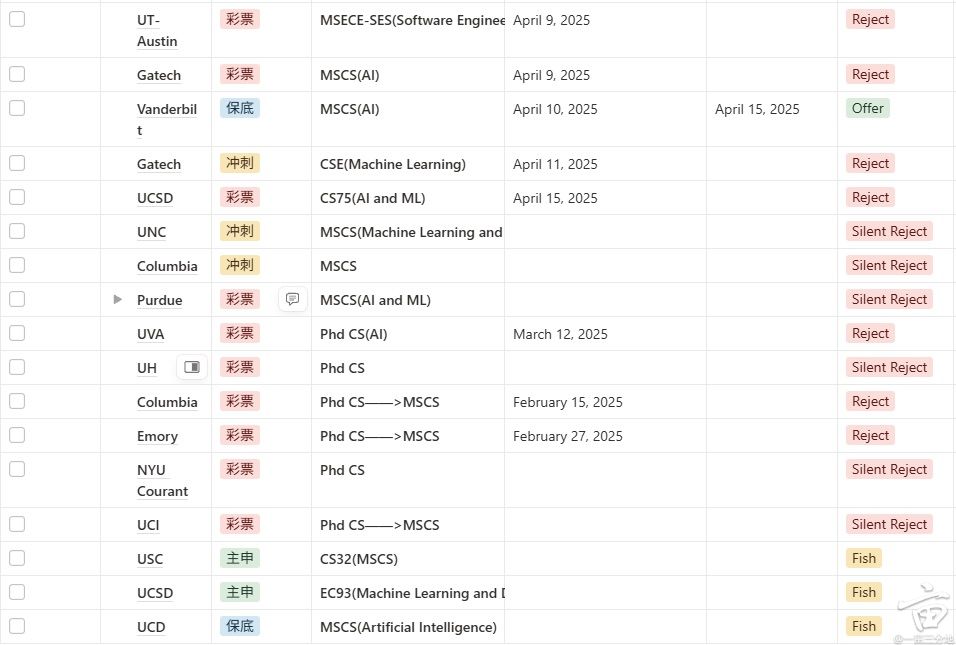Click the EC93(Machine Learning and program cell
Viewport: 956px width, 645px height.
click(412, 593)
